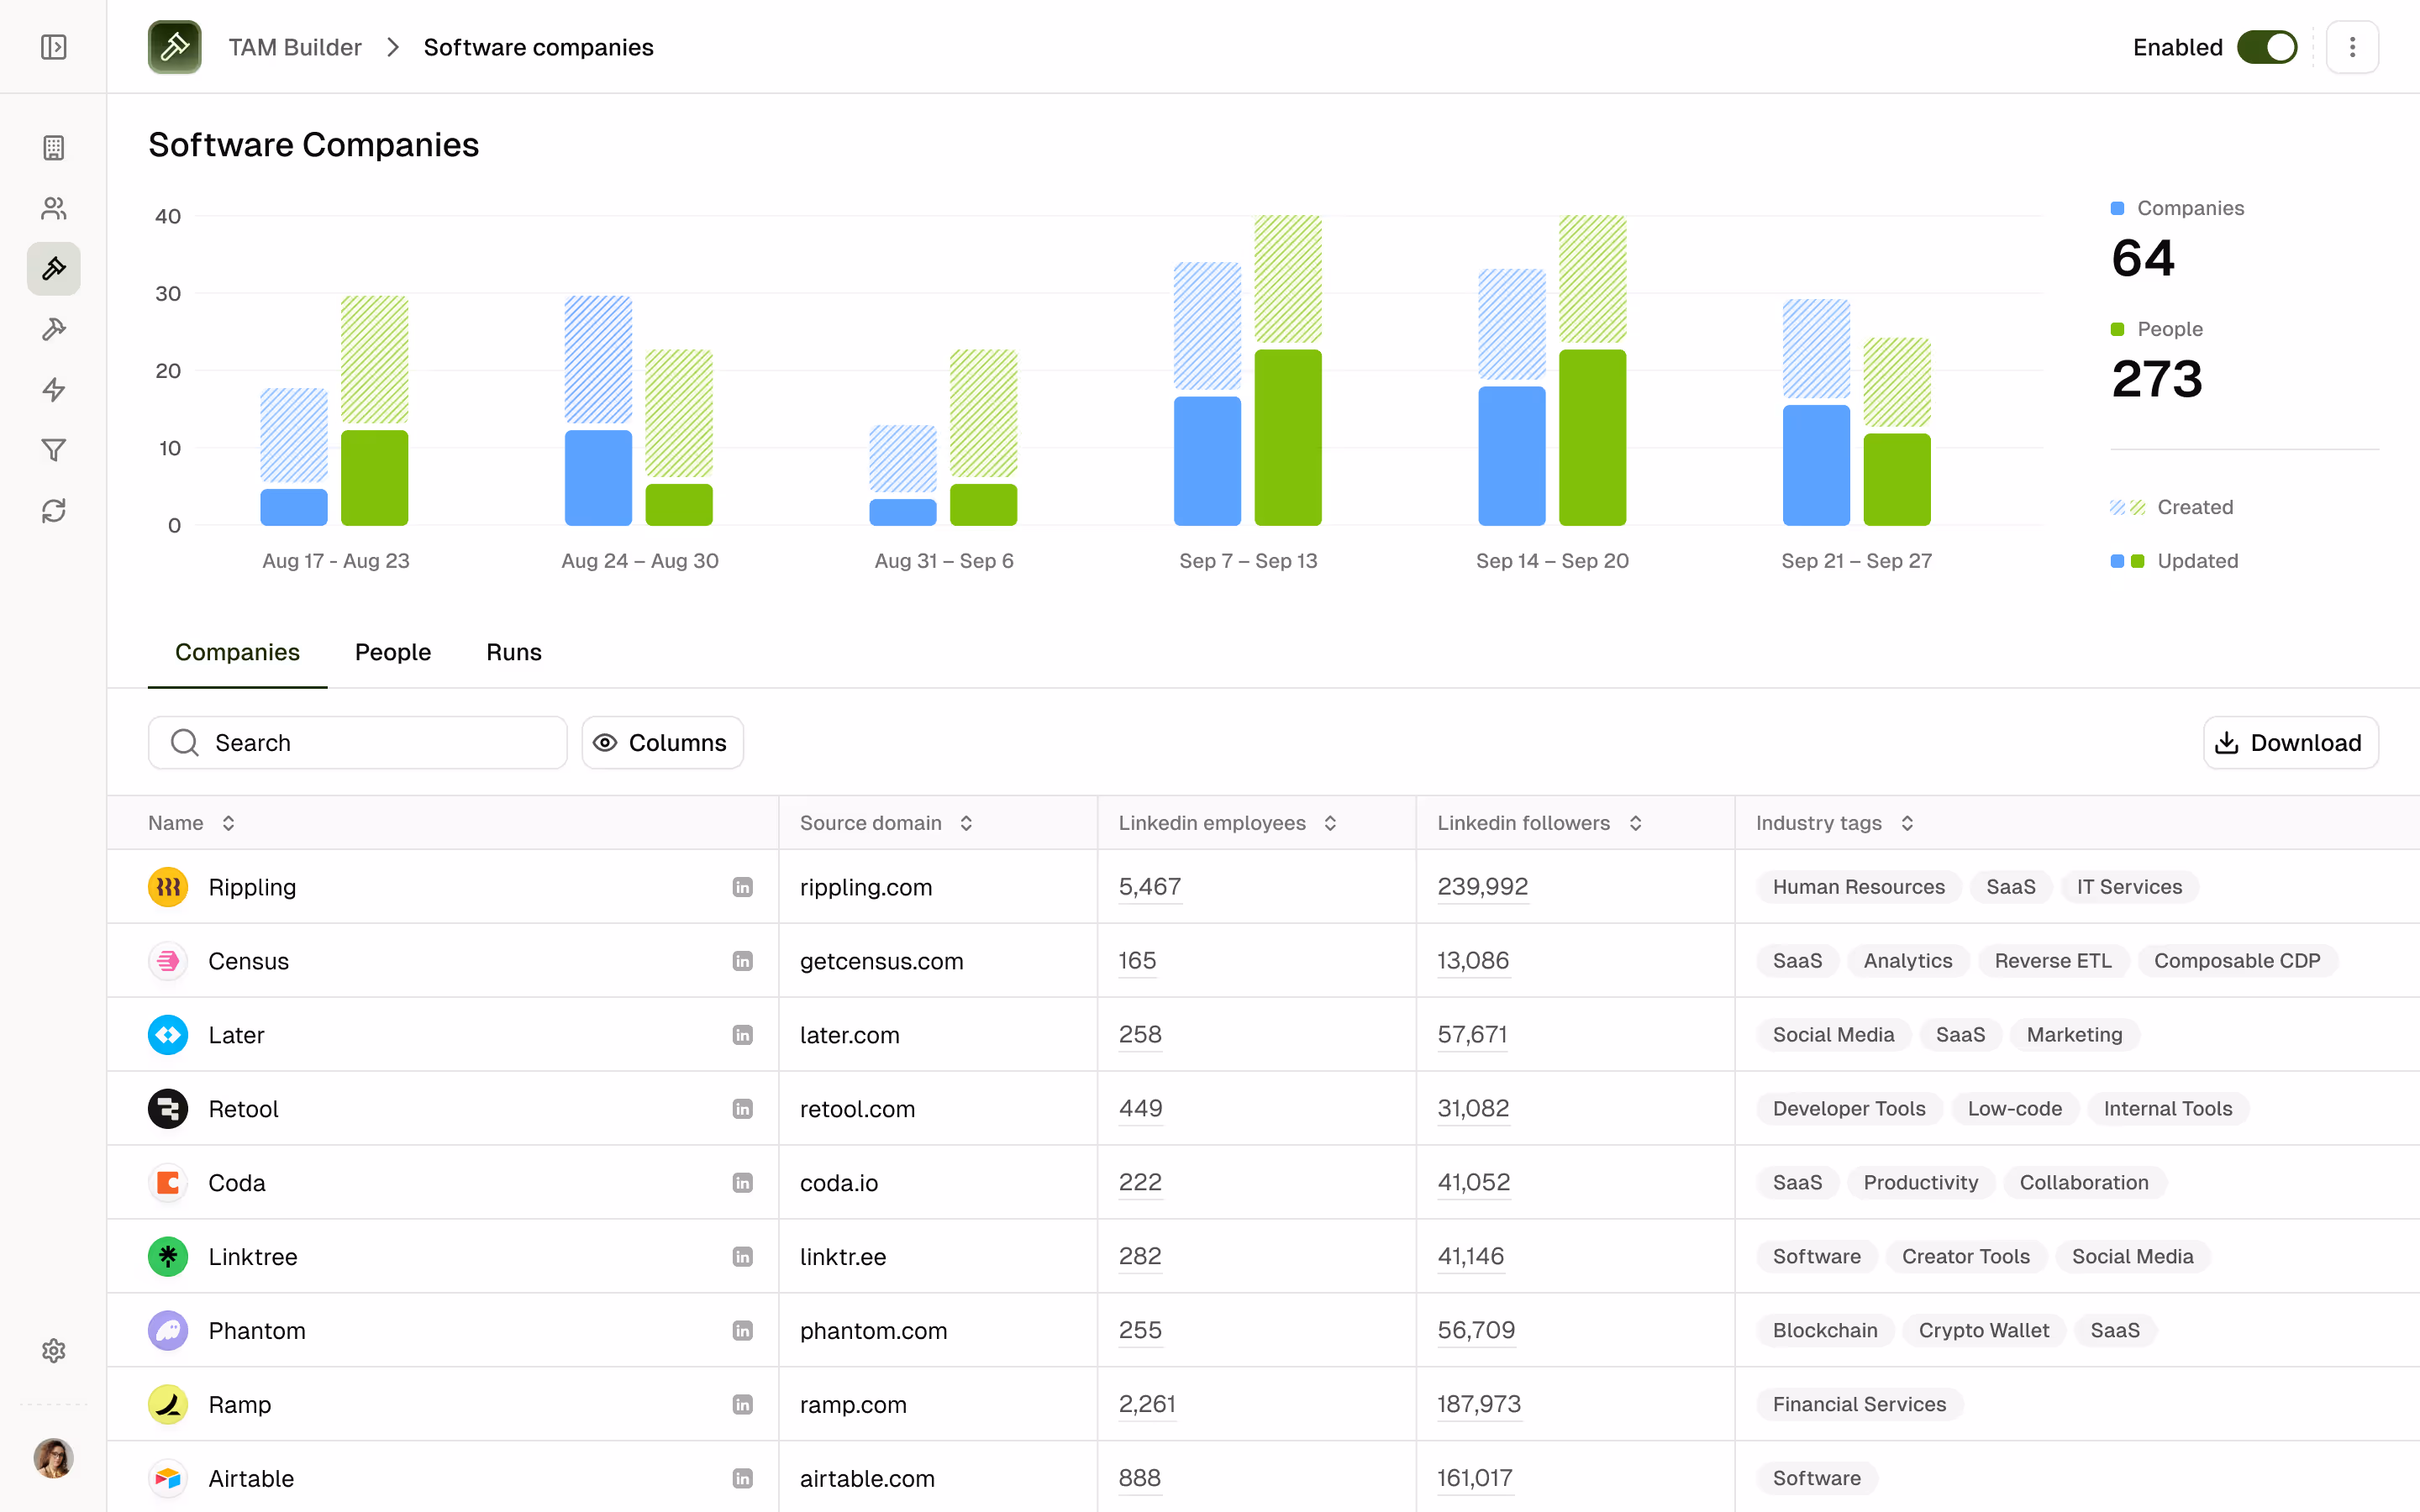This screenshot has width=2420, height=1512.
Task: Click airtable.com source domain
Action: point(867,1479)
